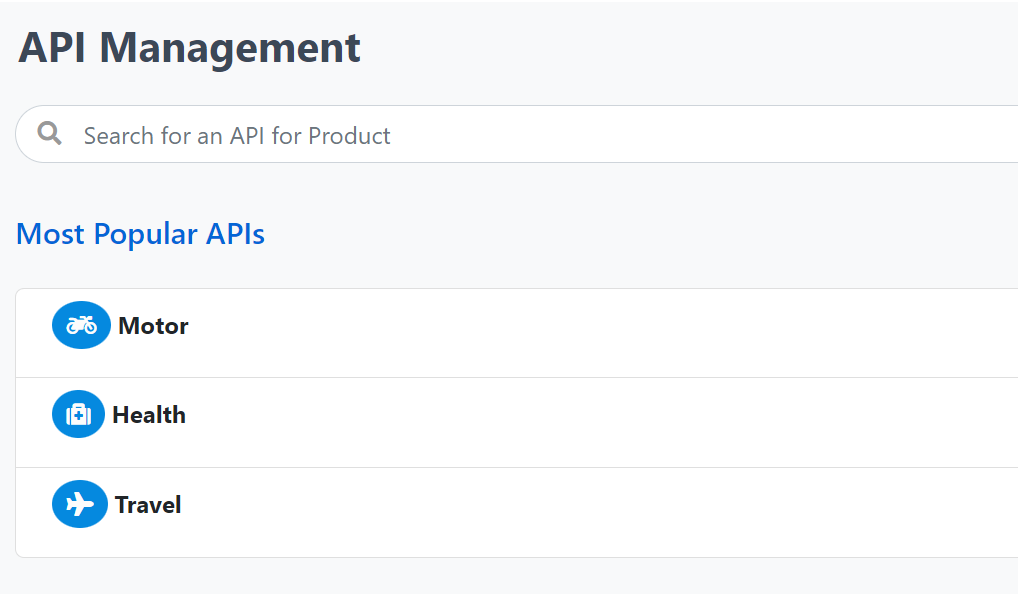The height and width of the screenshot is (598, 1018).
Task: Expand the Motor list row
Action: tap(517, 333)
